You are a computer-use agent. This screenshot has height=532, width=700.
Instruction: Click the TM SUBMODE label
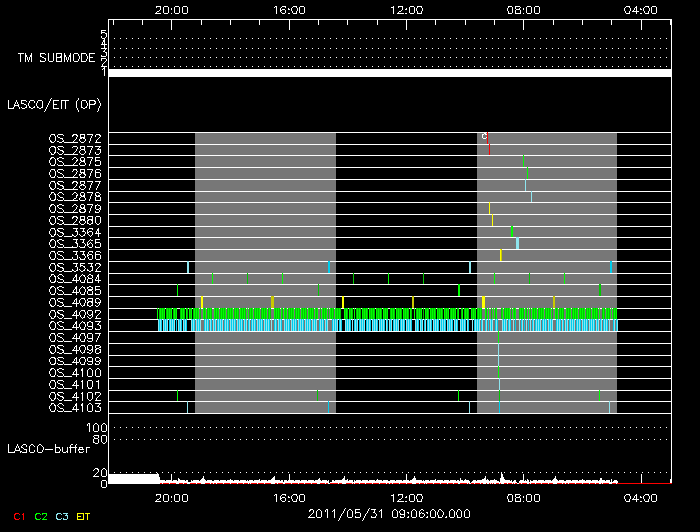click(55, 58)
